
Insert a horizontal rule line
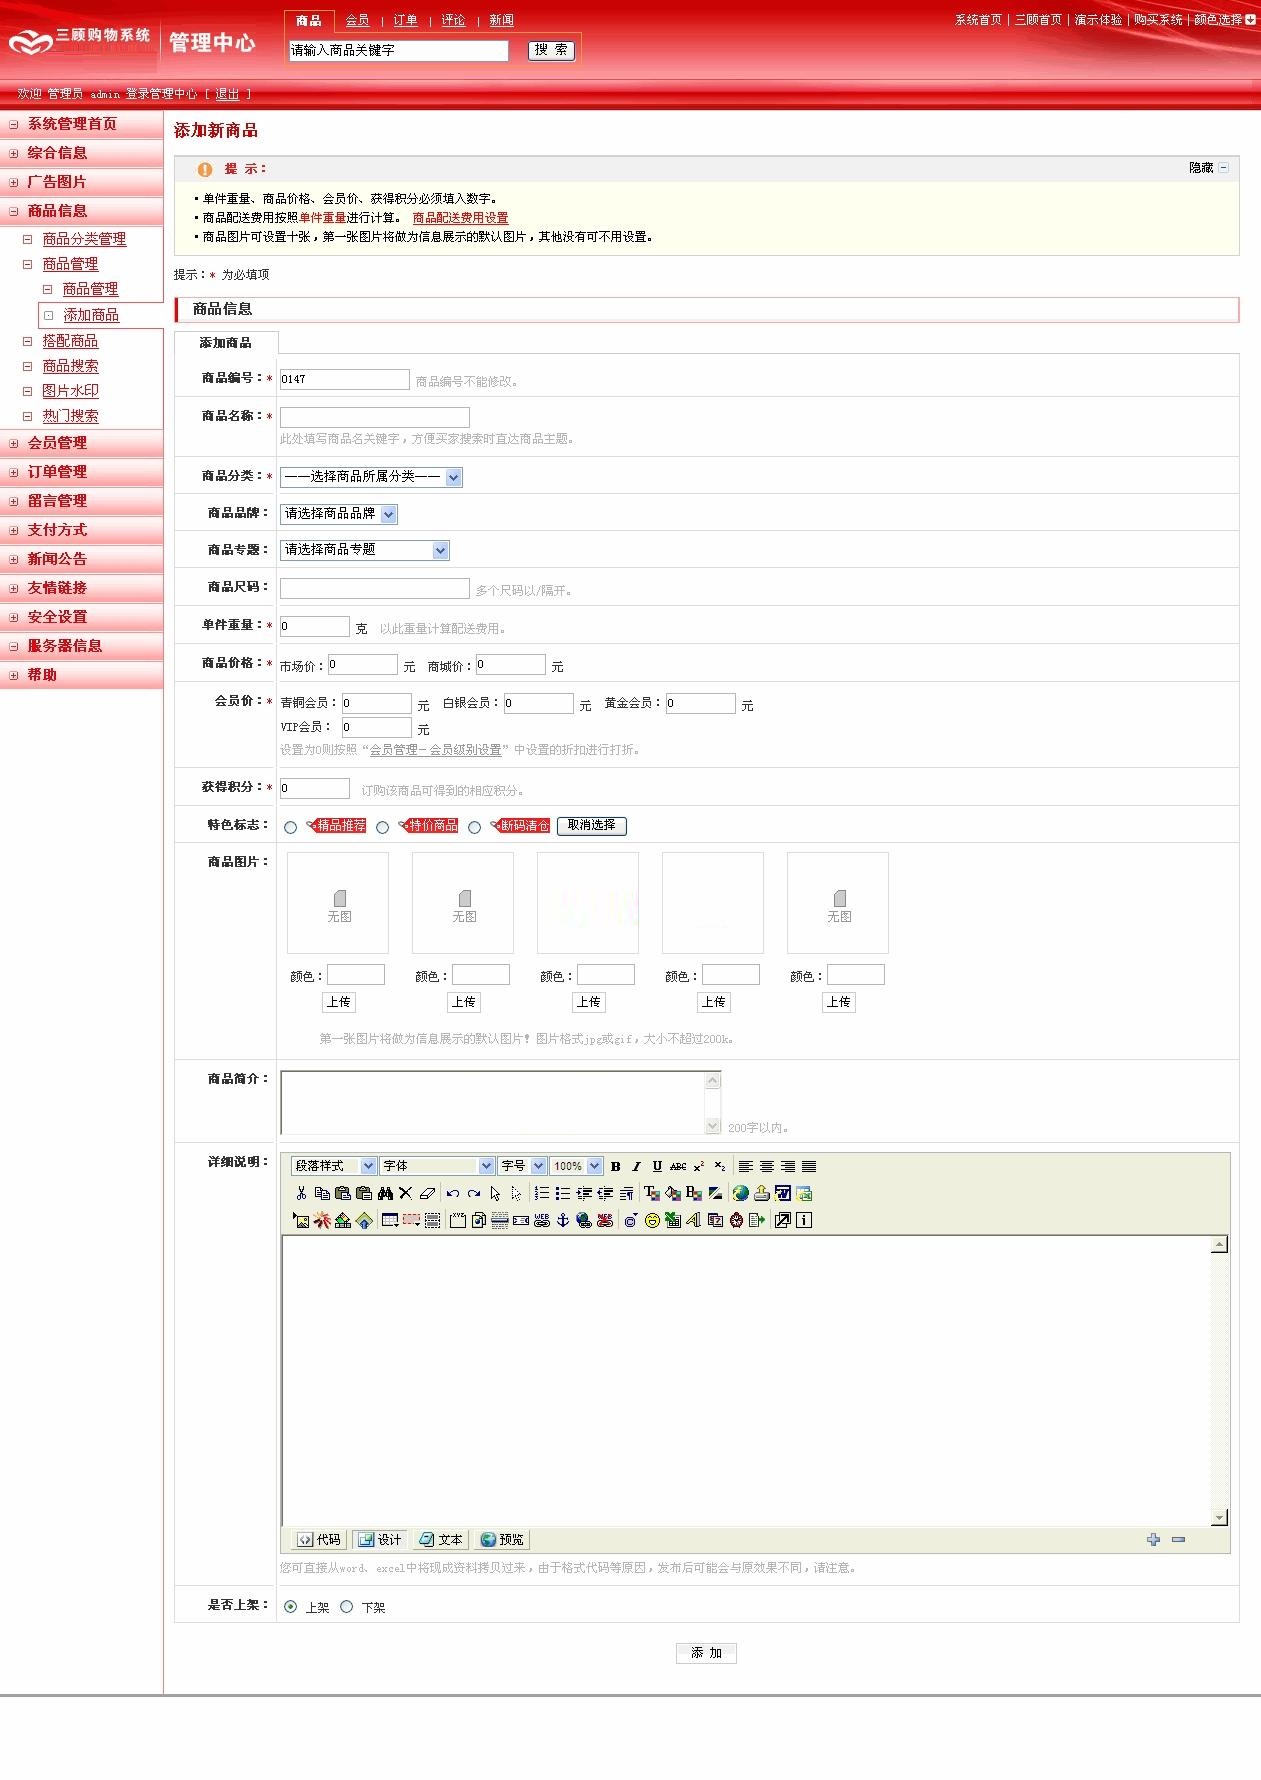coord(500,1220)
